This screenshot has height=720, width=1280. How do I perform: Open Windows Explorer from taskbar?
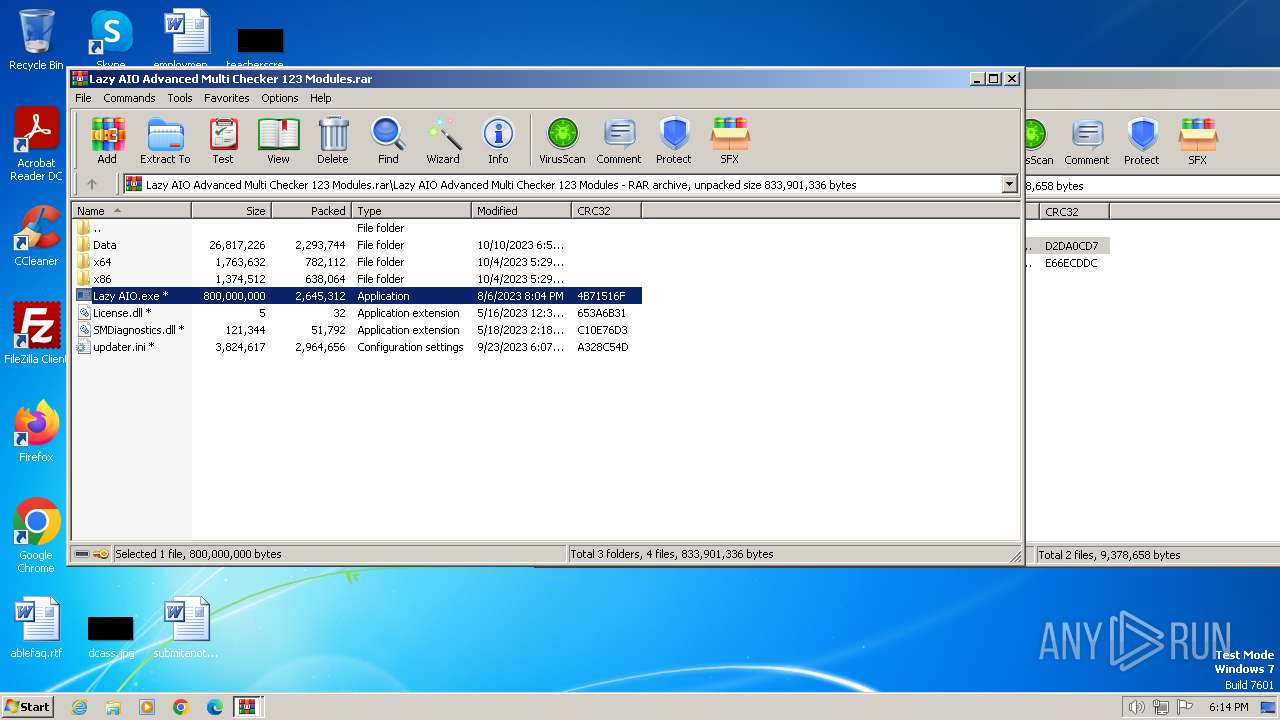[x=113, y=707]
